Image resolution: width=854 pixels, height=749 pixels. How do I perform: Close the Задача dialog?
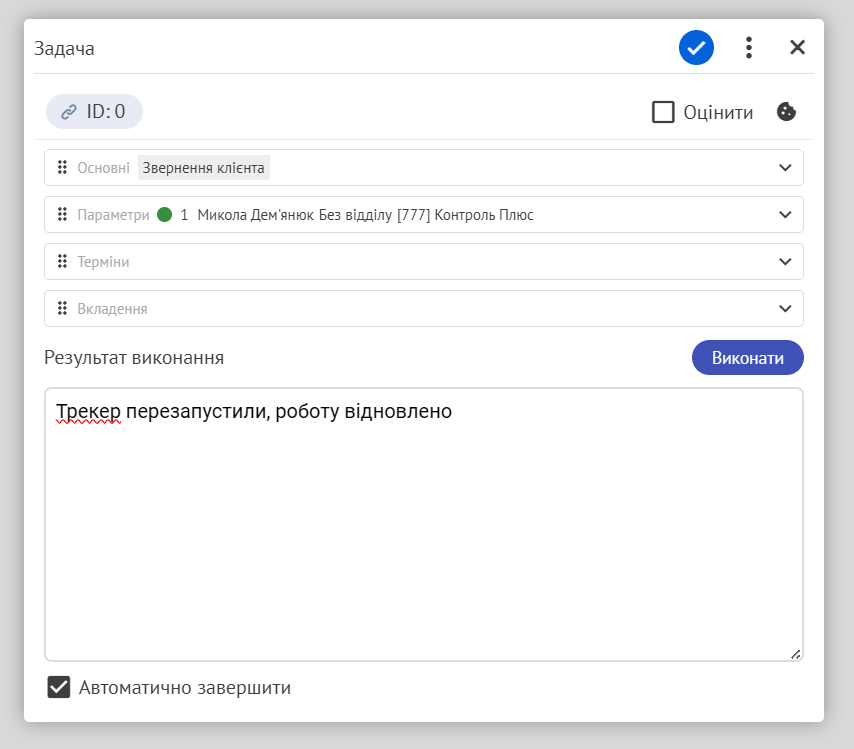click(x=797, y=47)
